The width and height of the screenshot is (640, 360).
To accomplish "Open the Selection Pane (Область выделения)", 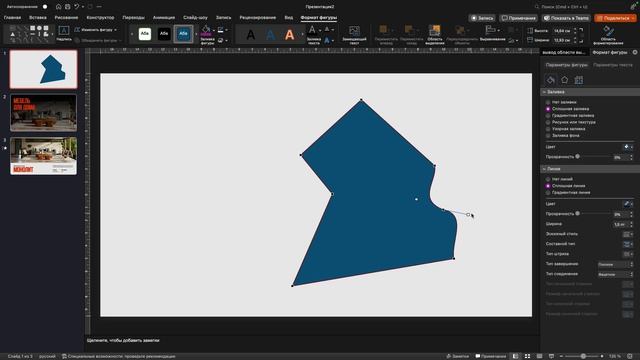I will [x=434, y=34].
